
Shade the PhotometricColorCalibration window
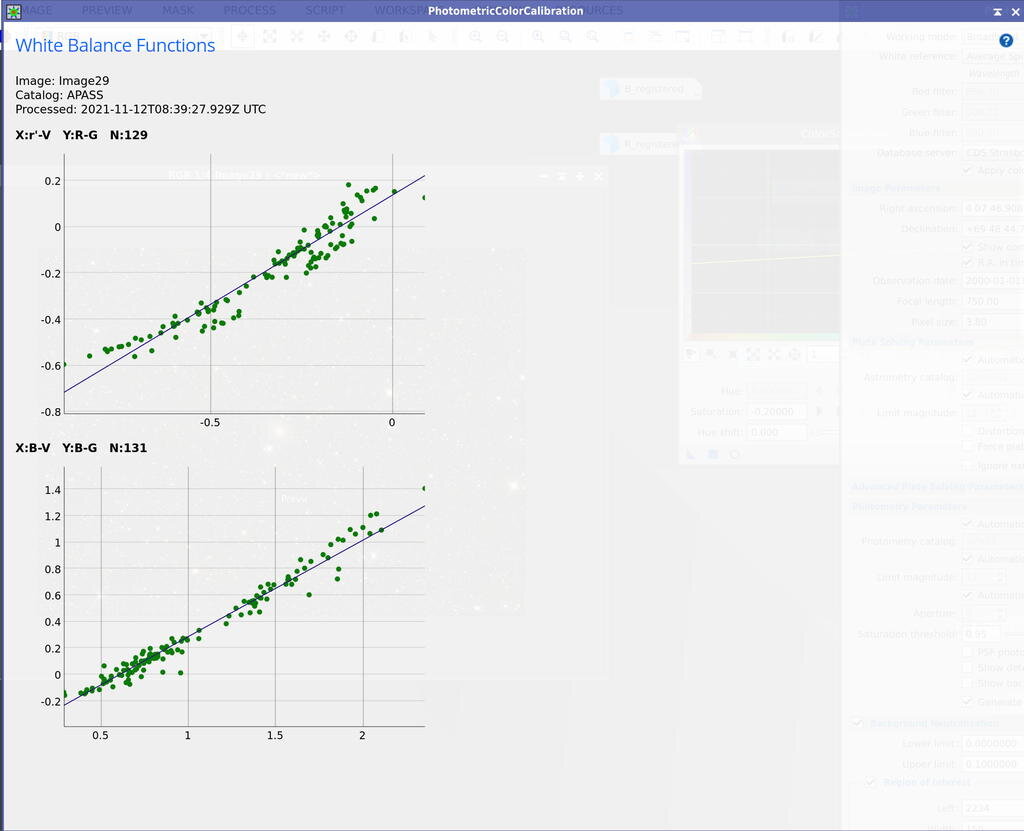coord(997,12)
